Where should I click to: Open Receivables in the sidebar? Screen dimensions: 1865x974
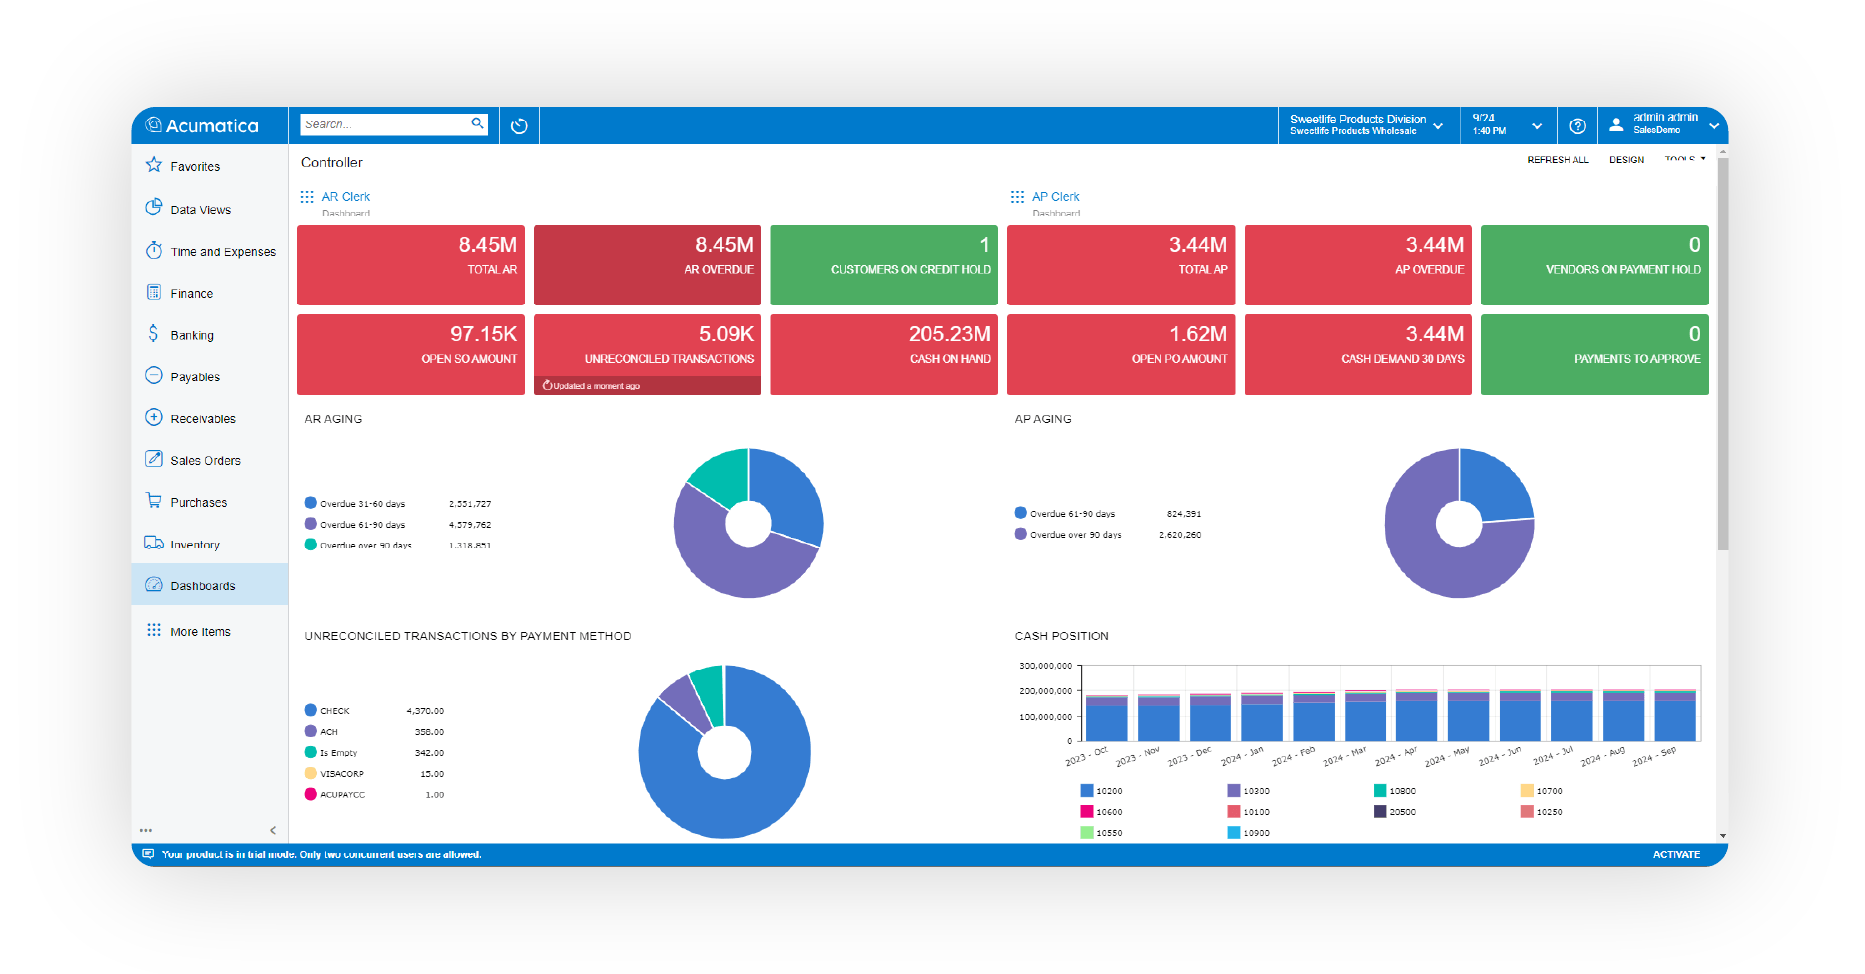pos(210,418)
